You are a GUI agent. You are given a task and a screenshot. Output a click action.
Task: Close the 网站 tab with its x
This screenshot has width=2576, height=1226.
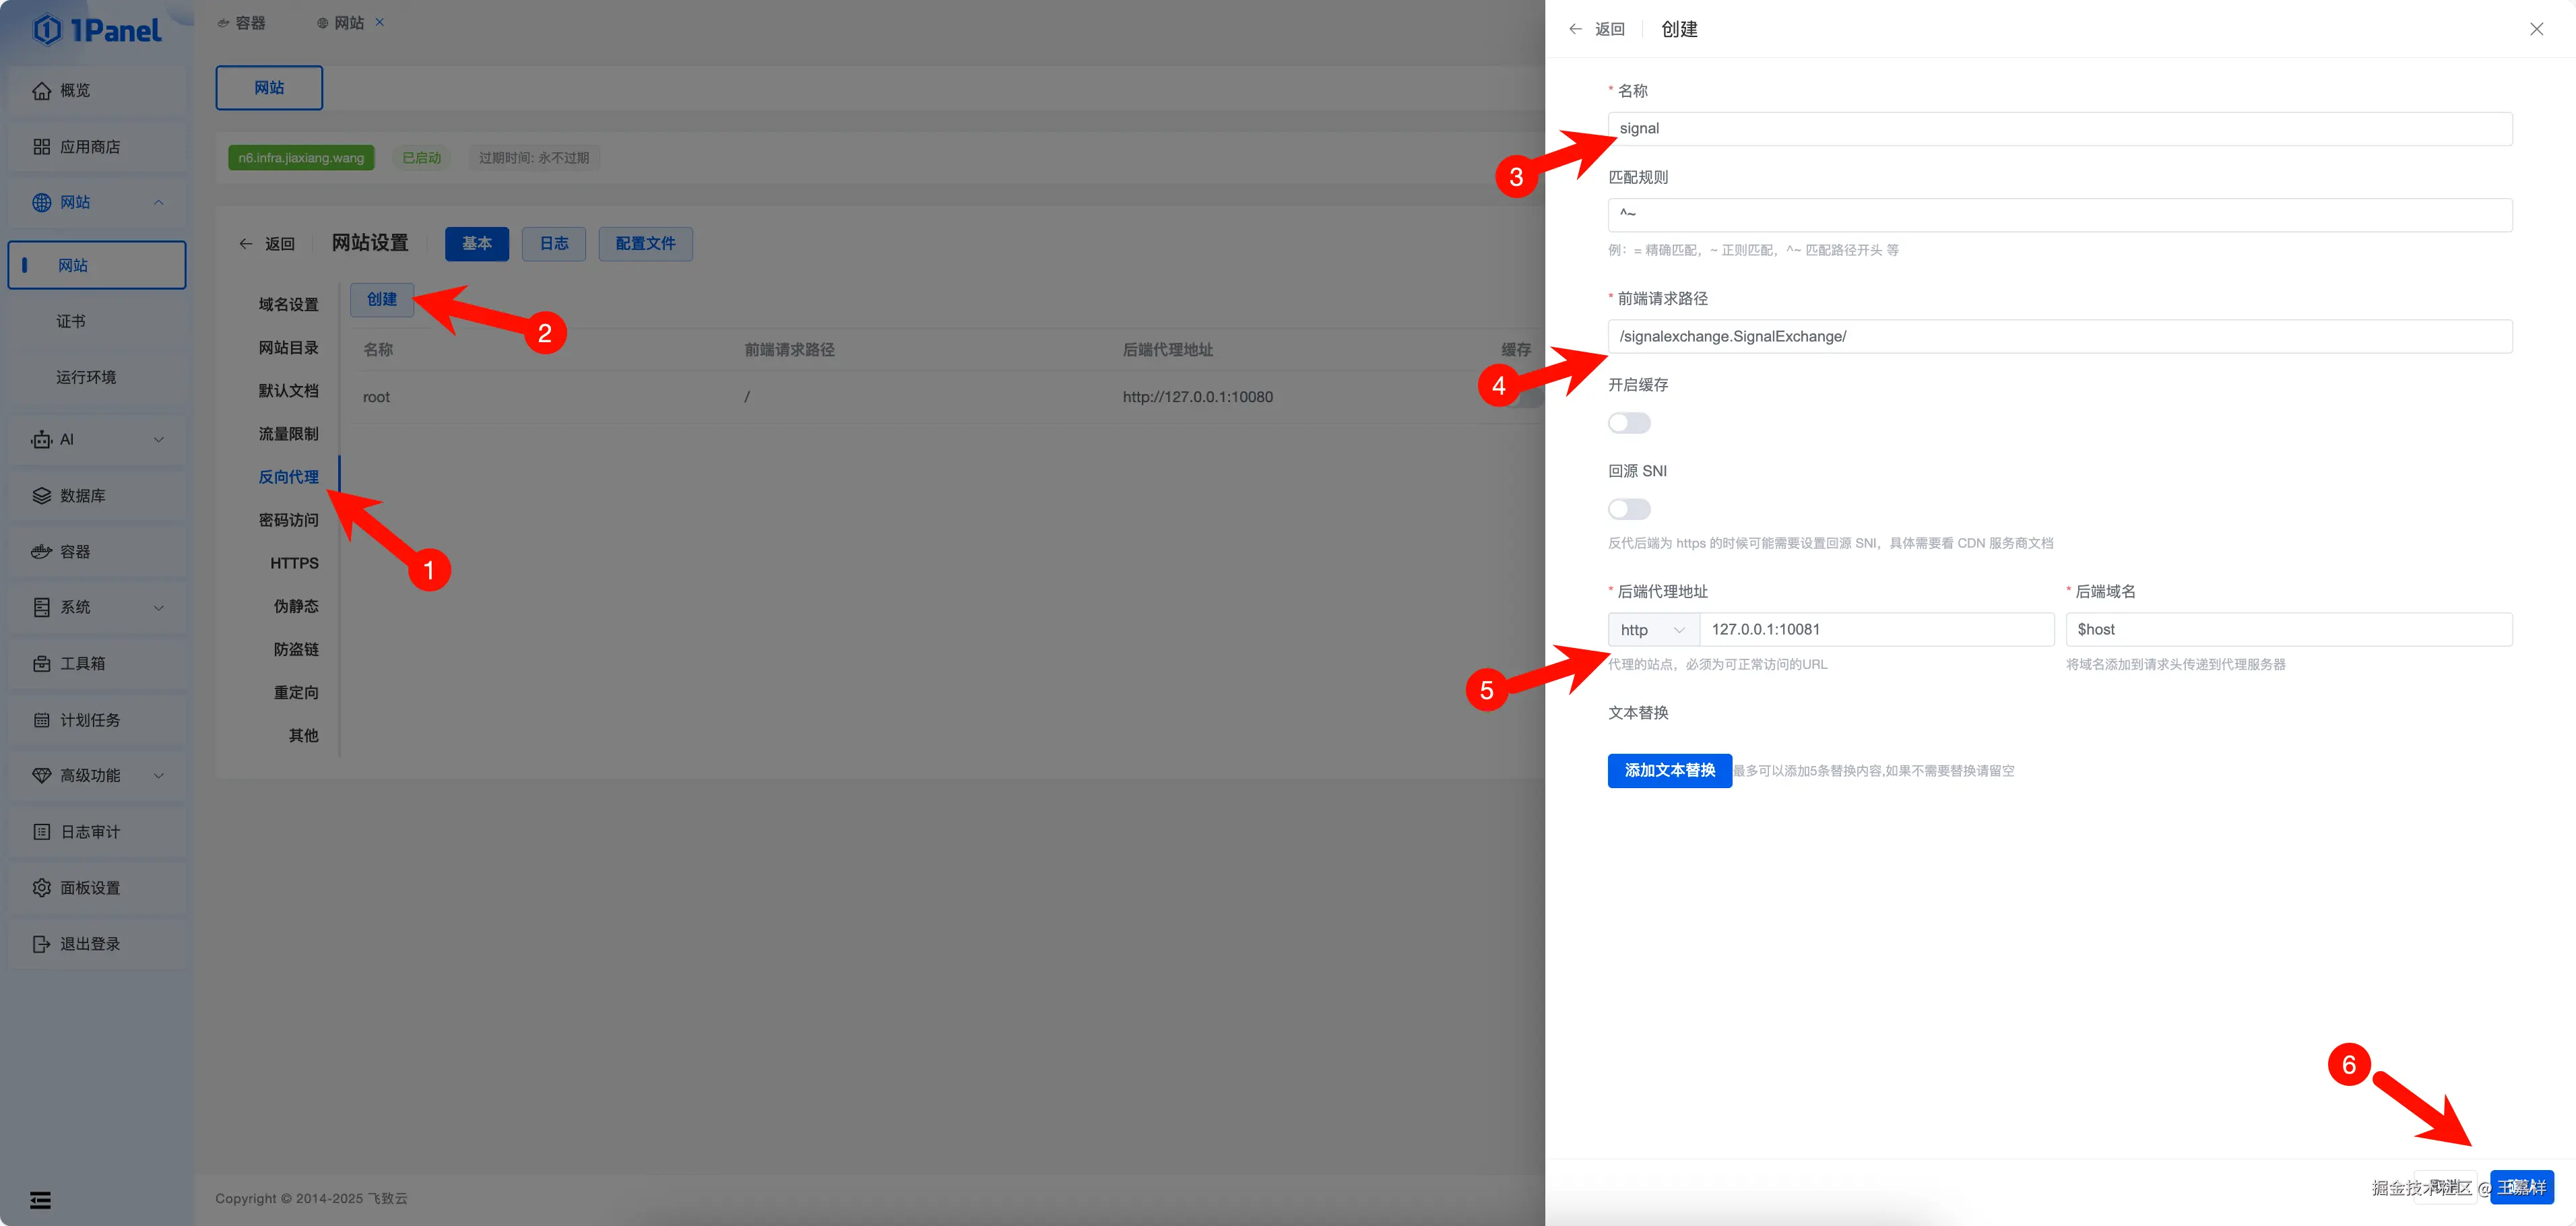point(380,22)
